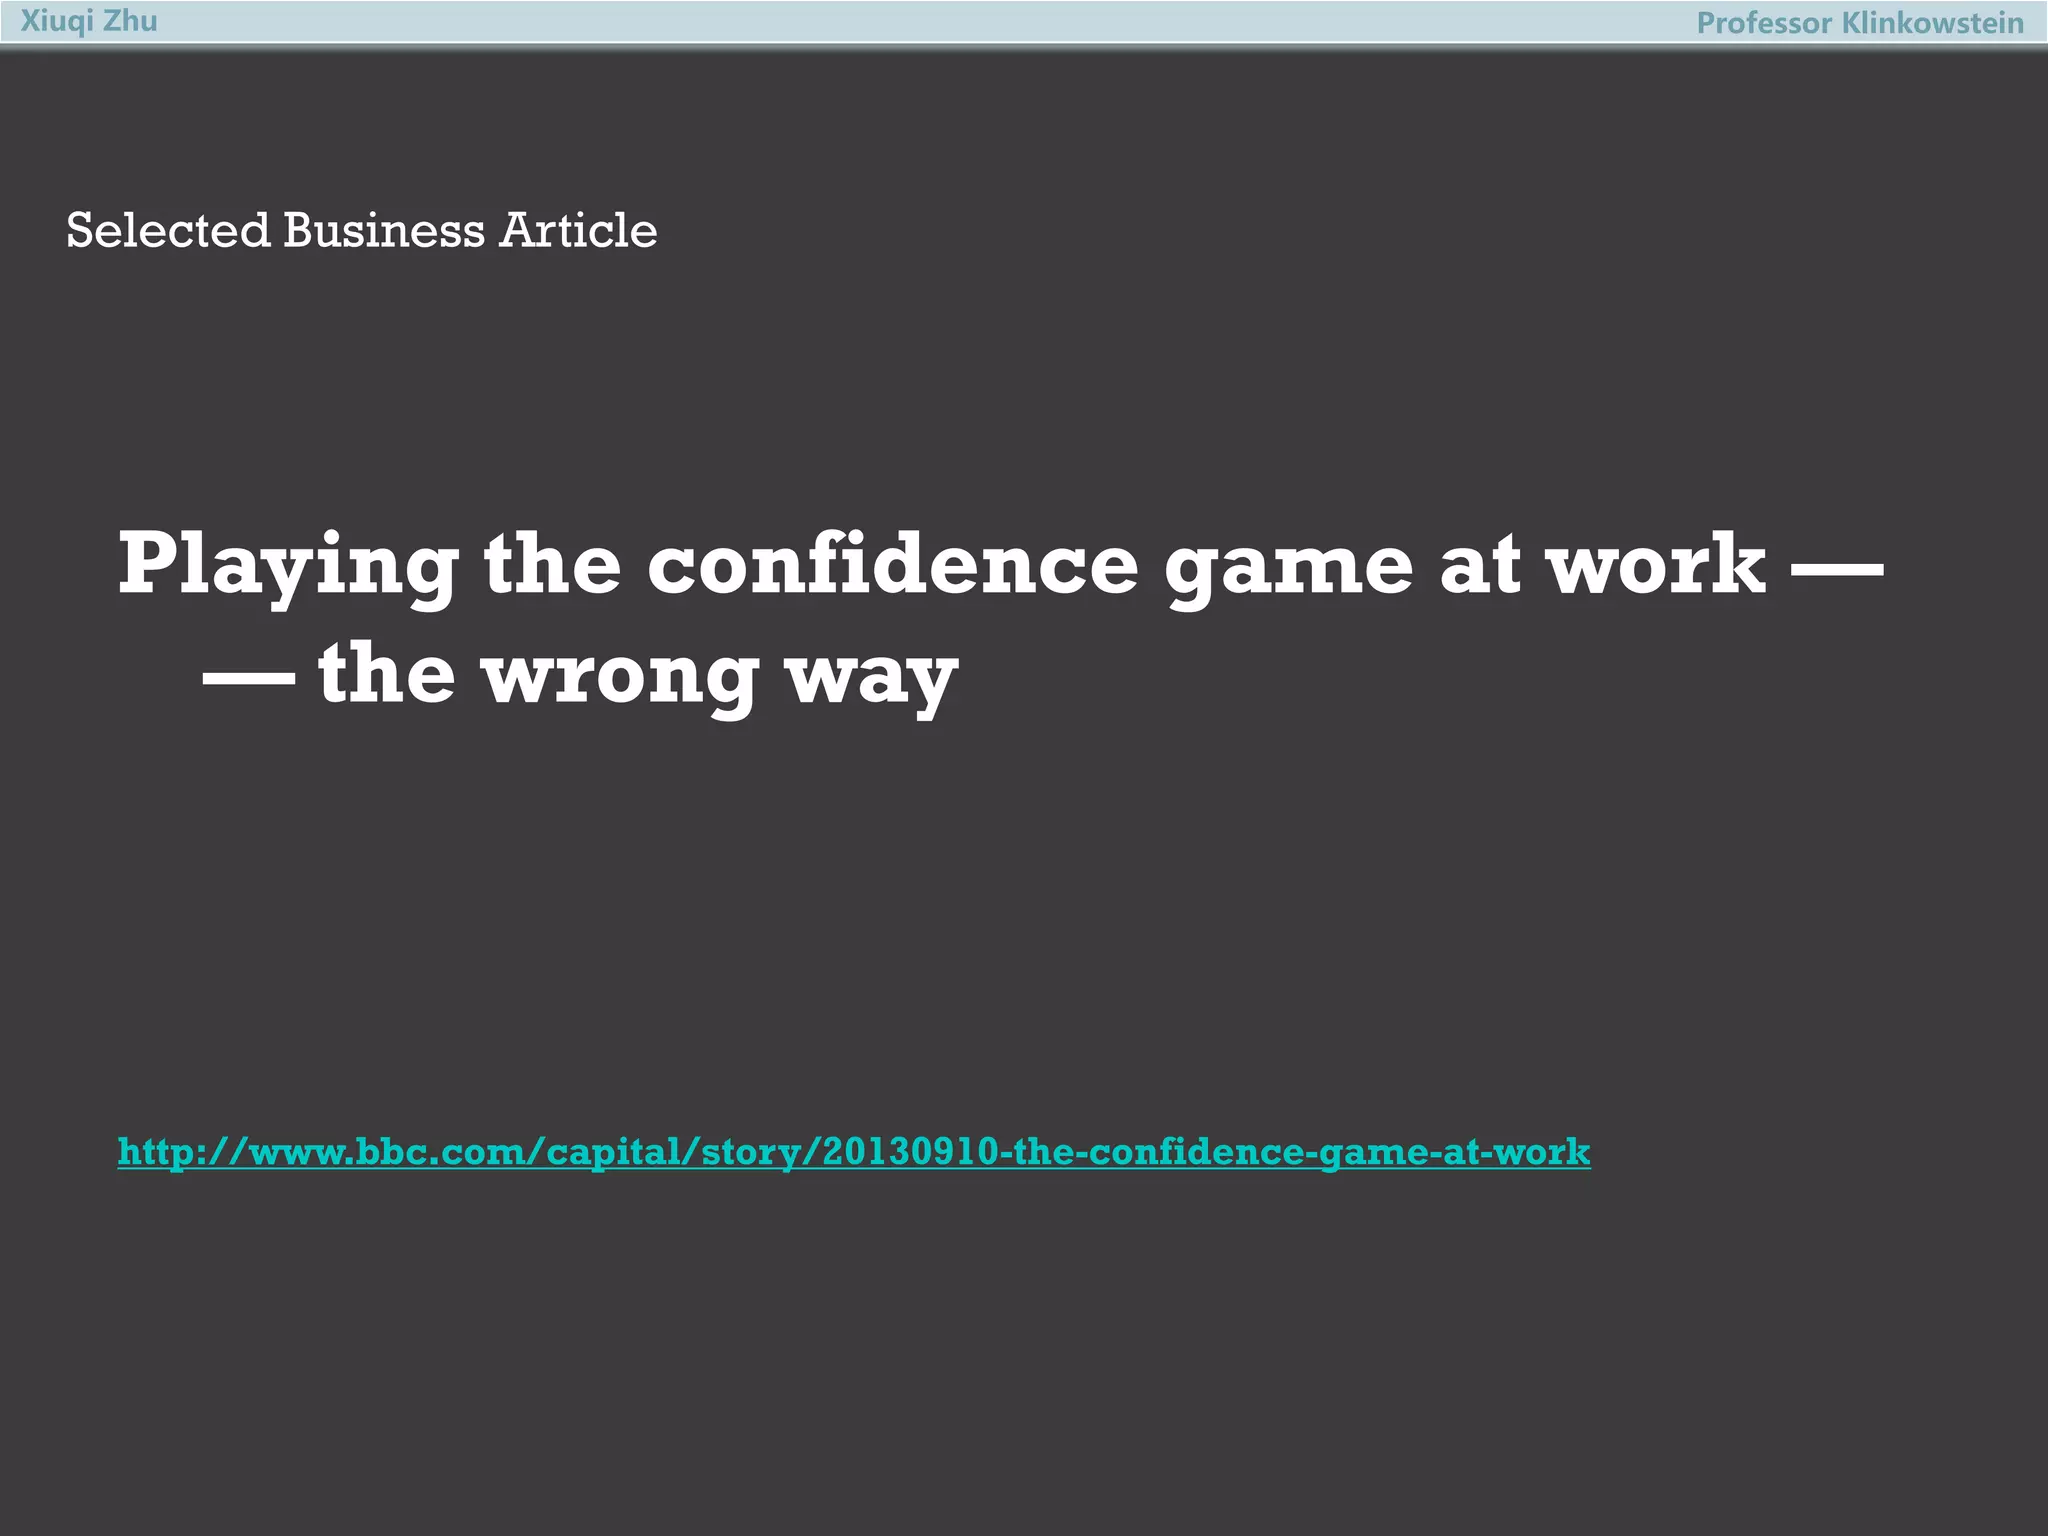2048x1536 pixels.
Task: Click '20130910' in the URL text
Action: coord(911,1152)
